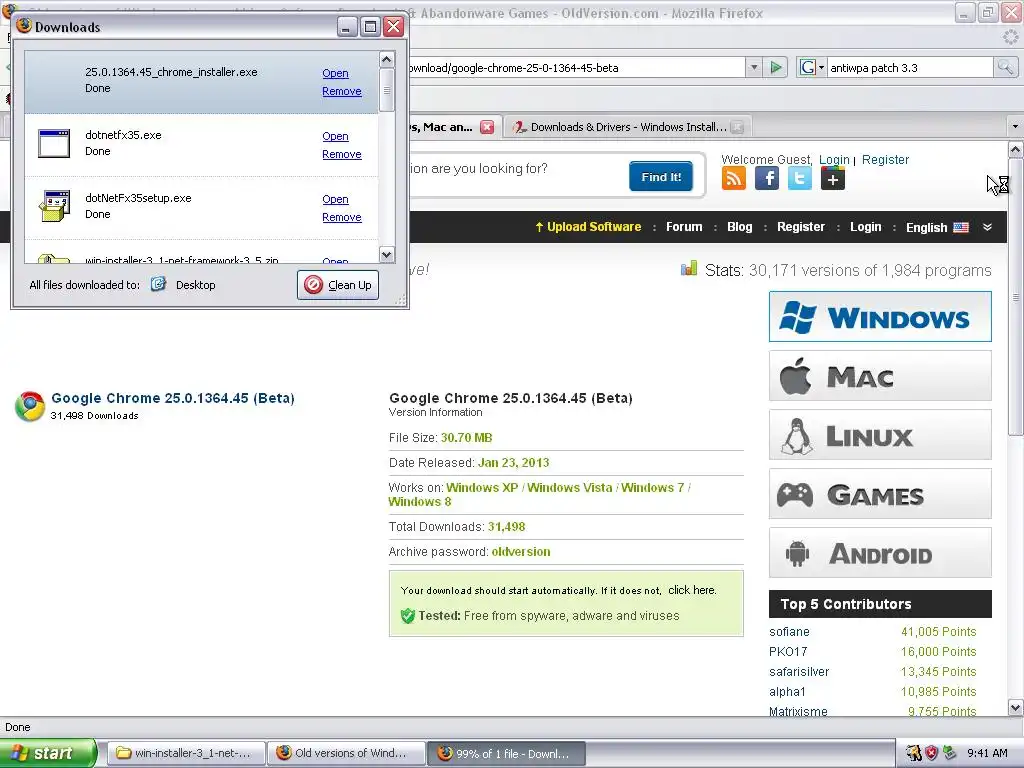Click the Facebook icon
Image resolution: width=1024 pixels, height=768 pixels.
tap(767, 178)
